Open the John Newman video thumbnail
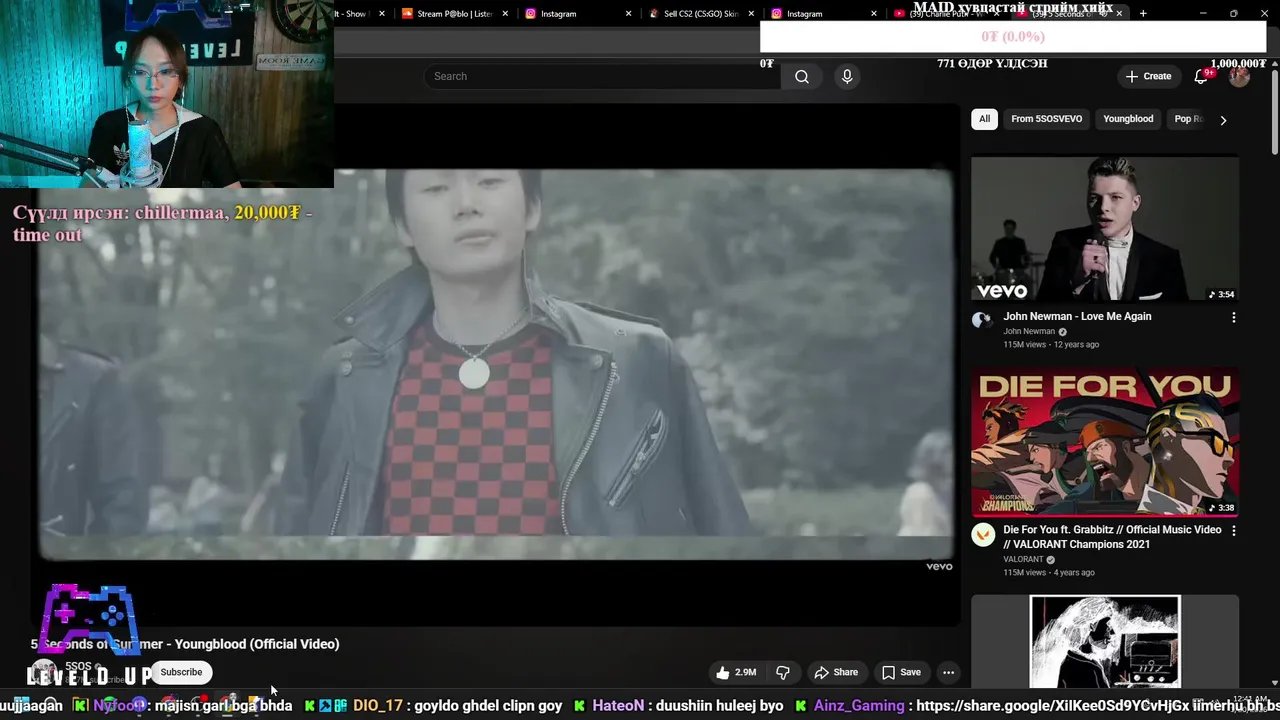Screen dimensions: 1280x720 pos(1105,229)
